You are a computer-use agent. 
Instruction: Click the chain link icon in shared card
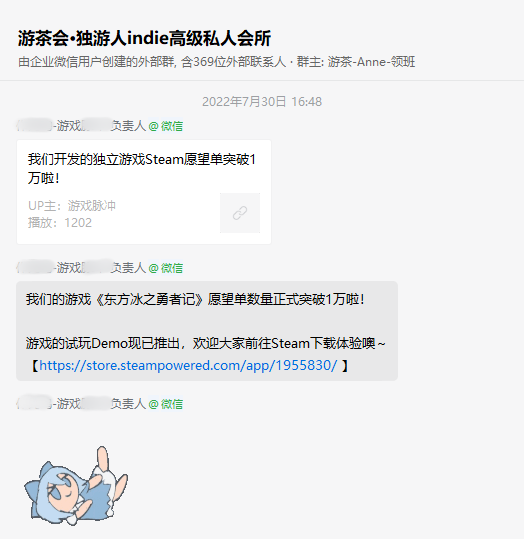[x=240, y=213]
